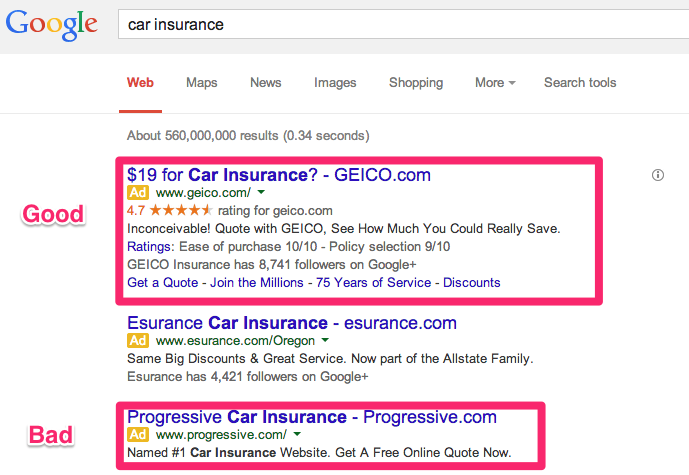Open the $19 for Car Insurance GEICO link

click(279, 175)
